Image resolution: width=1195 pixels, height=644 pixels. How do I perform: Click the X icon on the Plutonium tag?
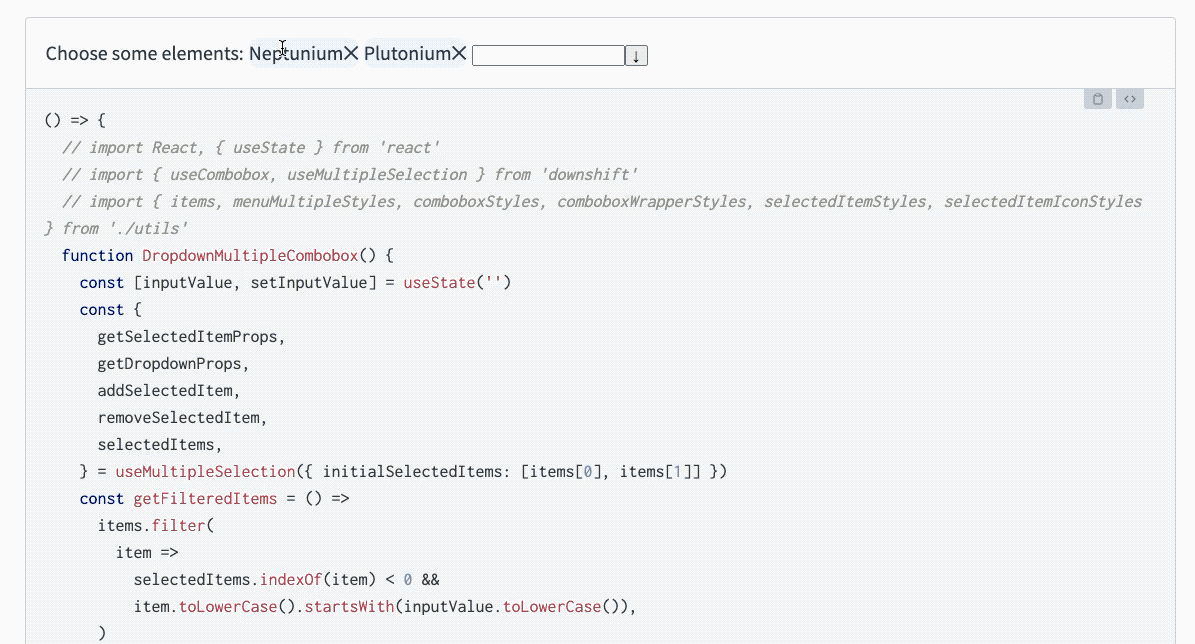pos(459,53)
